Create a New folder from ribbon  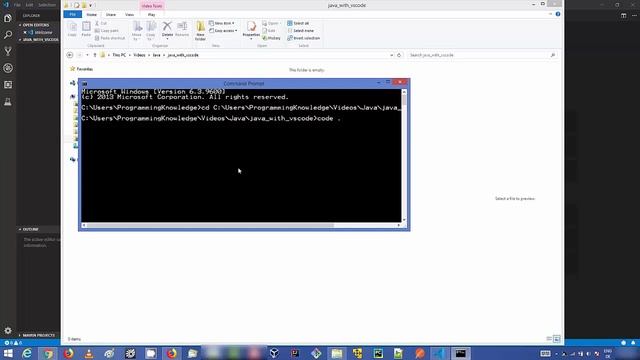(x=200, y=31)
